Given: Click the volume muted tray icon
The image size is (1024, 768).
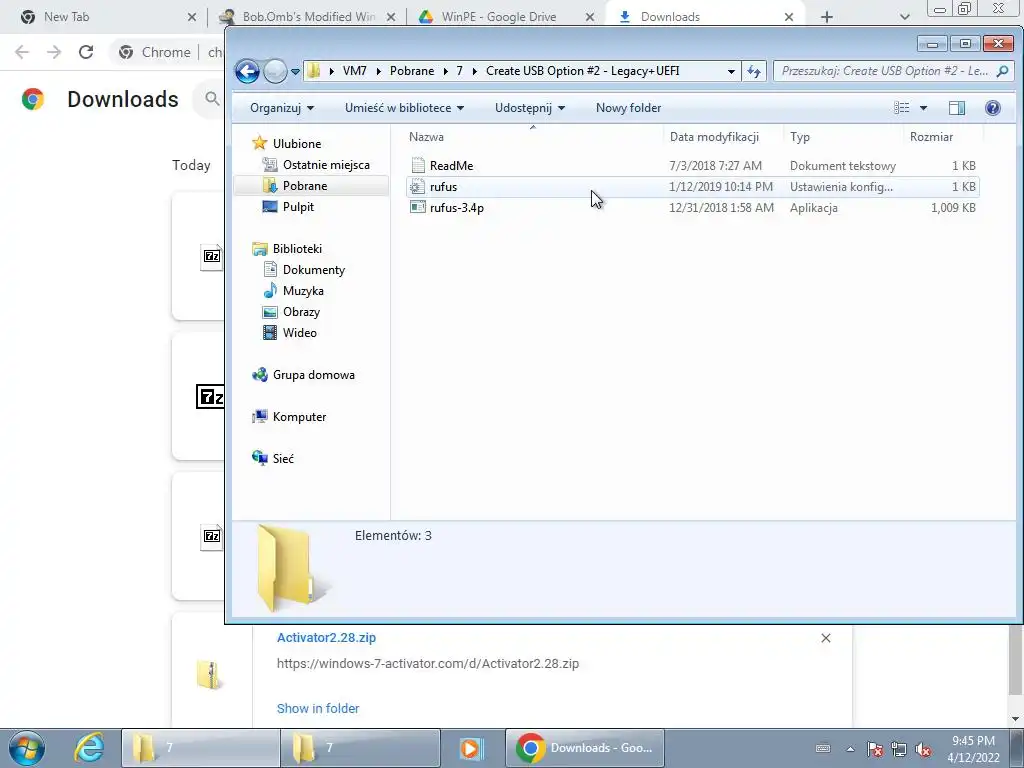Looking at the screenshot, I should [923, 749].
